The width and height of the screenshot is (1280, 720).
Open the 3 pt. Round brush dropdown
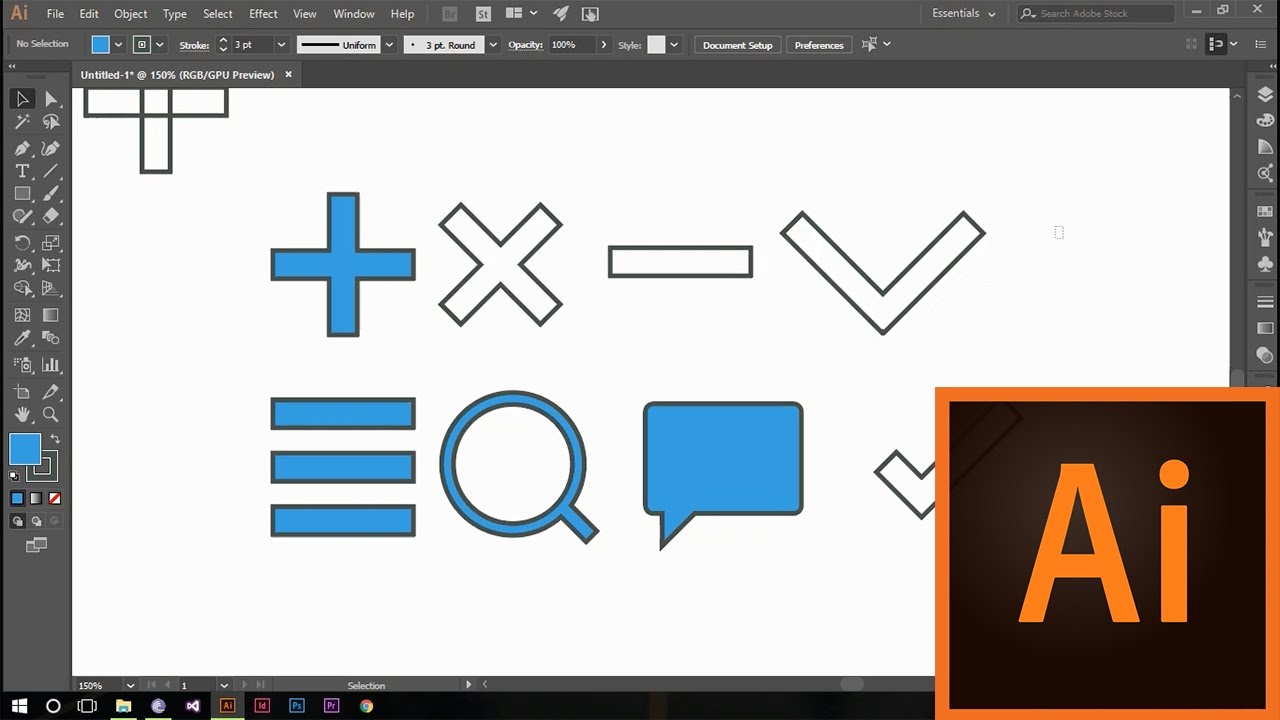[x=492, y=44]
